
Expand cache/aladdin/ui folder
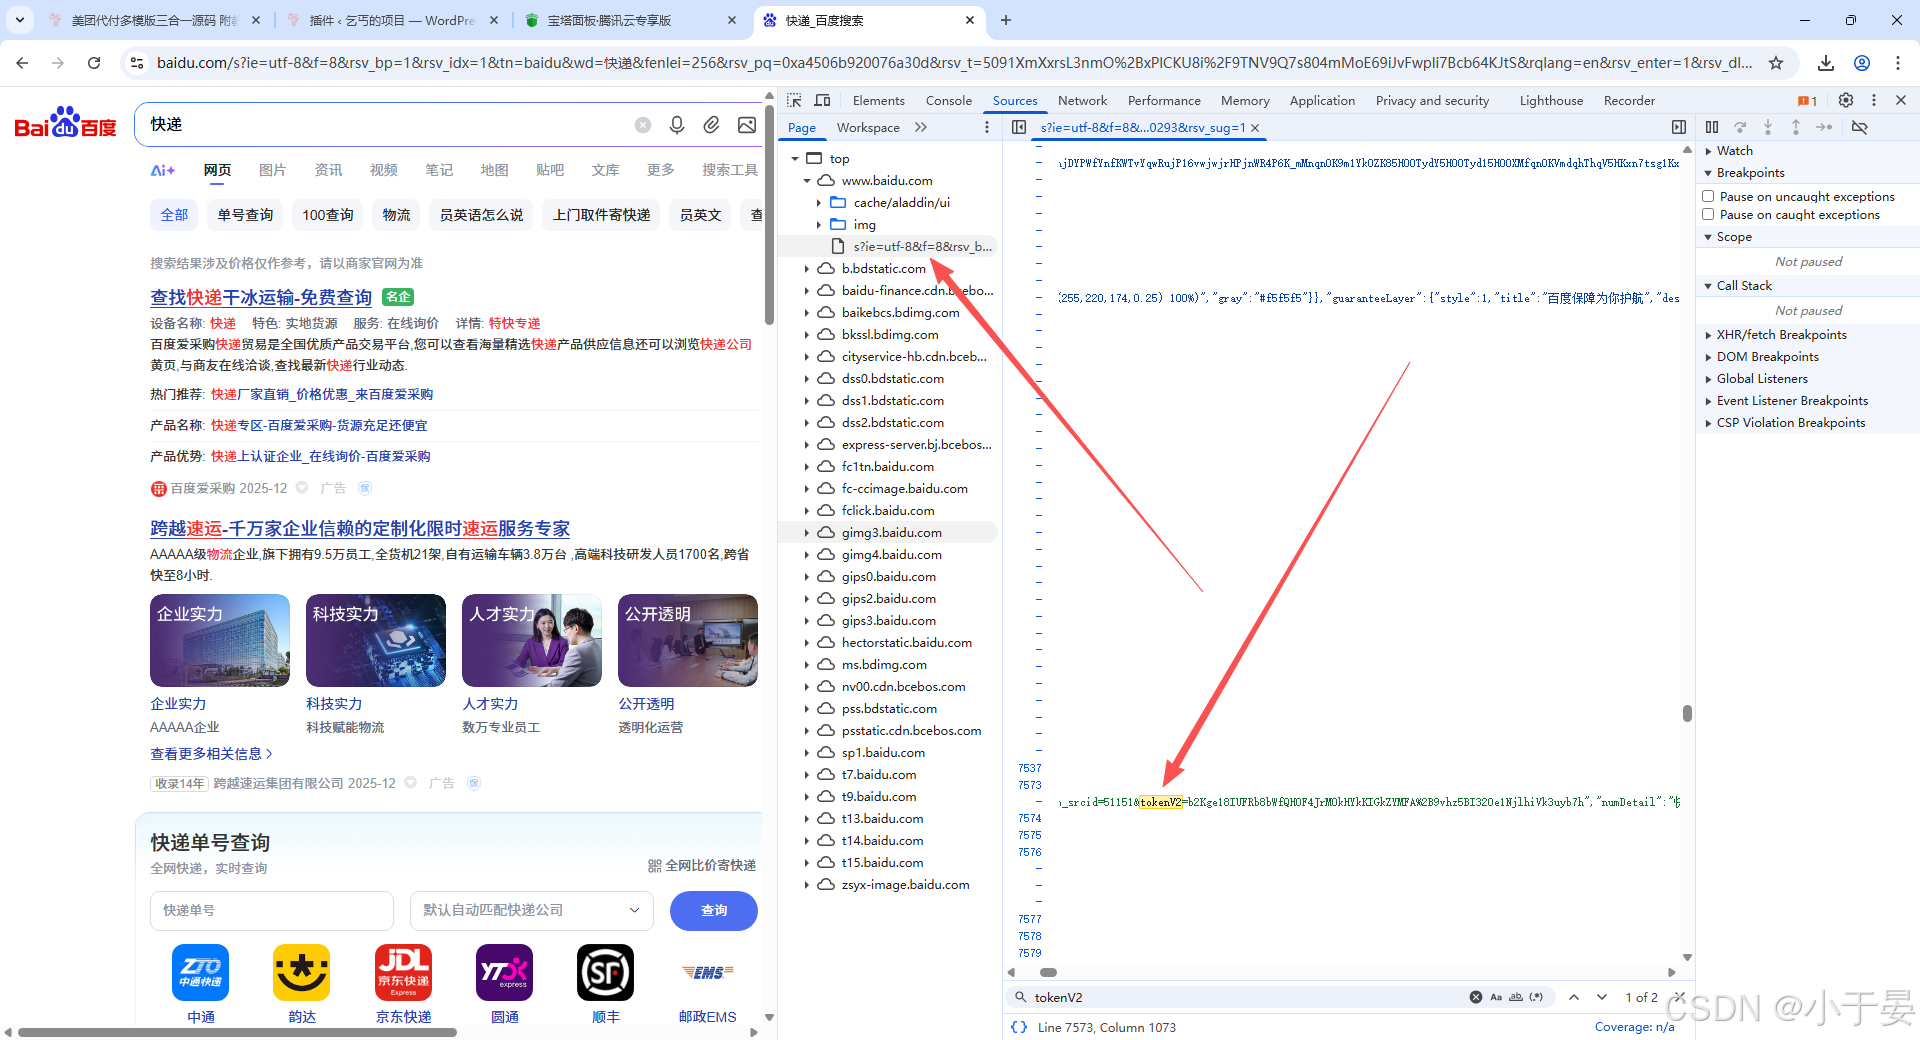(819, 202)
